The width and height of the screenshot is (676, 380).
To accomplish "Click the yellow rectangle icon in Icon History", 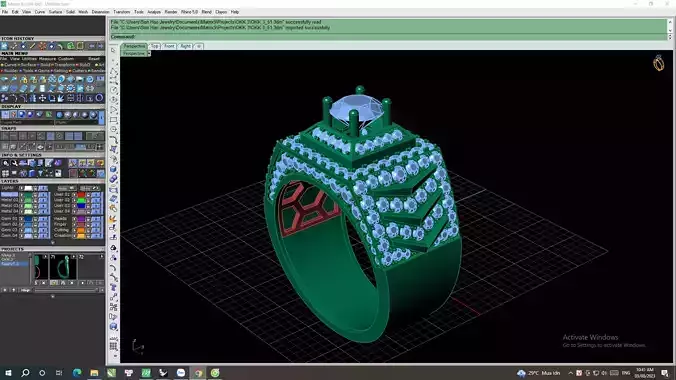I will pos(80,46).
